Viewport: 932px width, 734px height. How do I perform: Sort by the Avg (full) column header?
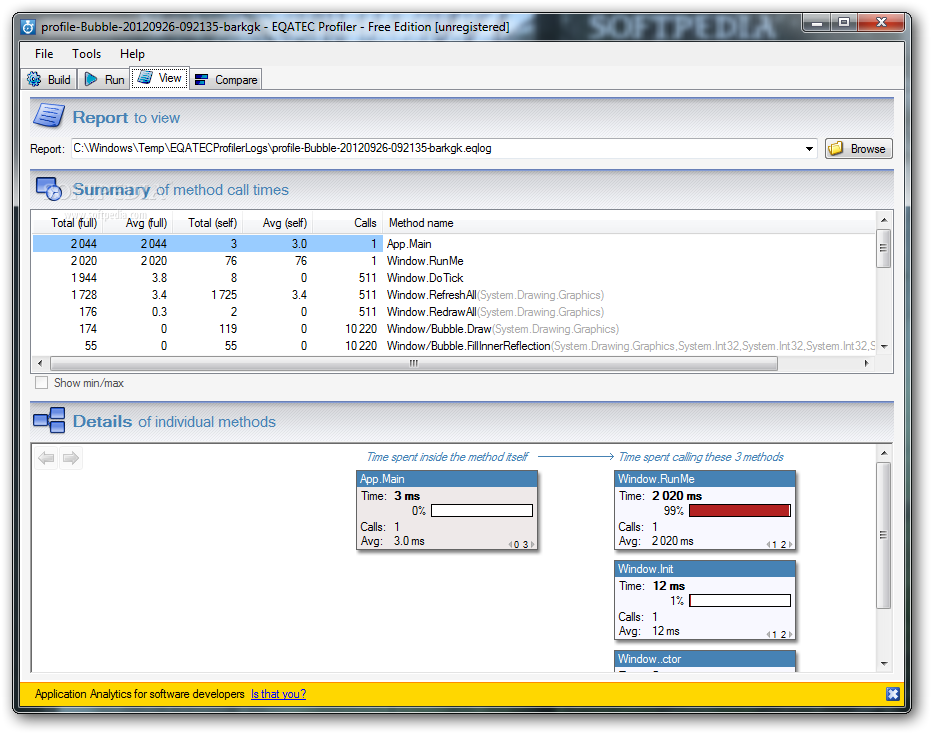pos(138,223)
